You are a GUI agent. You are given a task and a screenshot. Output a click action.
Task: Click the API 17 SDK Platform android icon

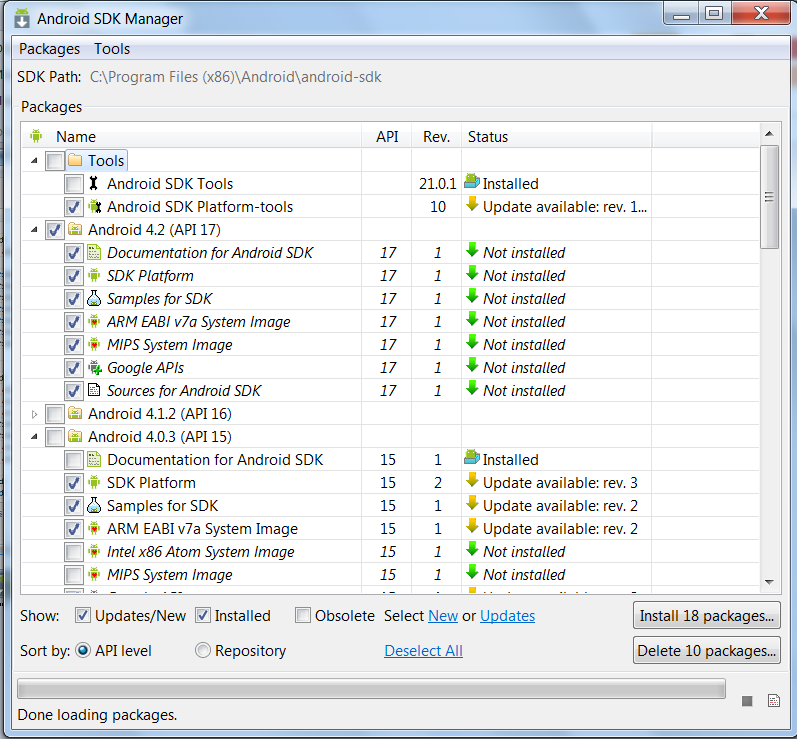pyautogui.click(x=94, y=275)
